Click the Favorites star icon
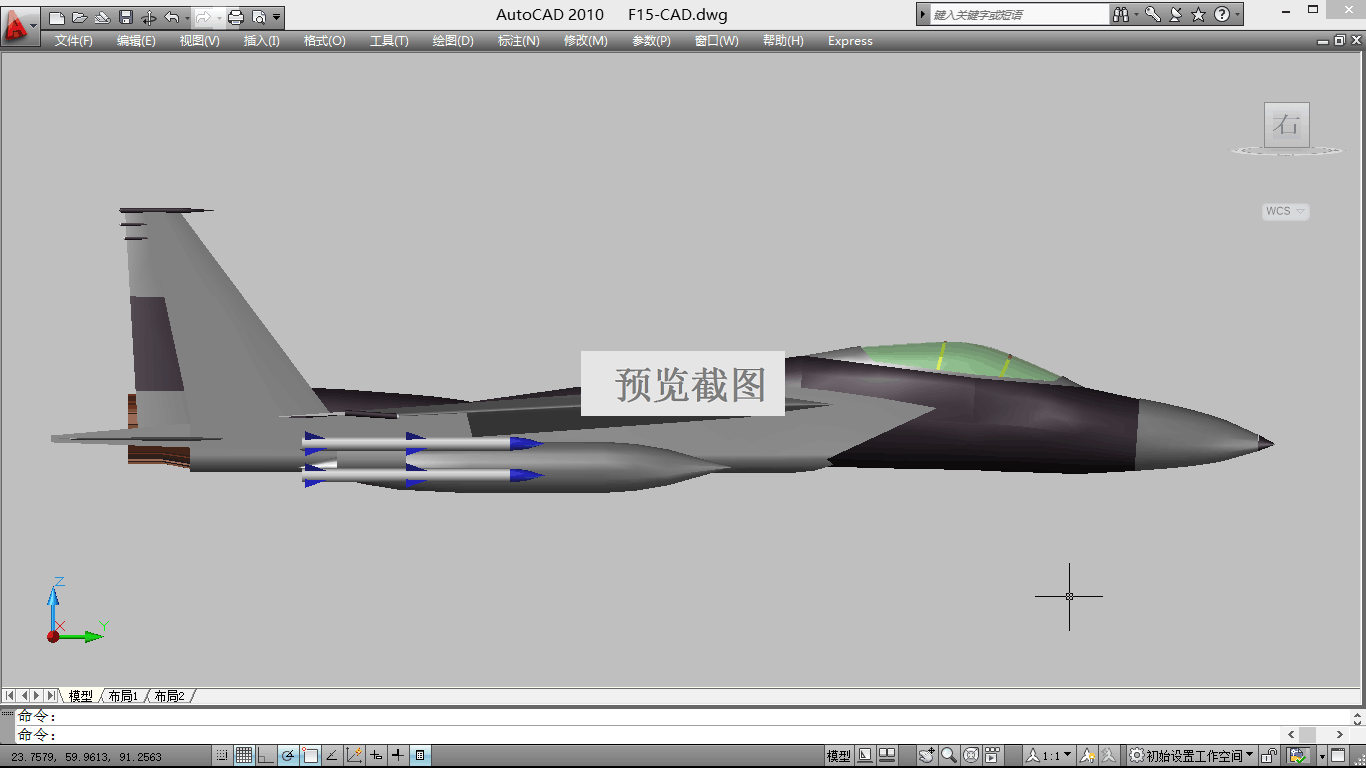 coord(1198,15)
